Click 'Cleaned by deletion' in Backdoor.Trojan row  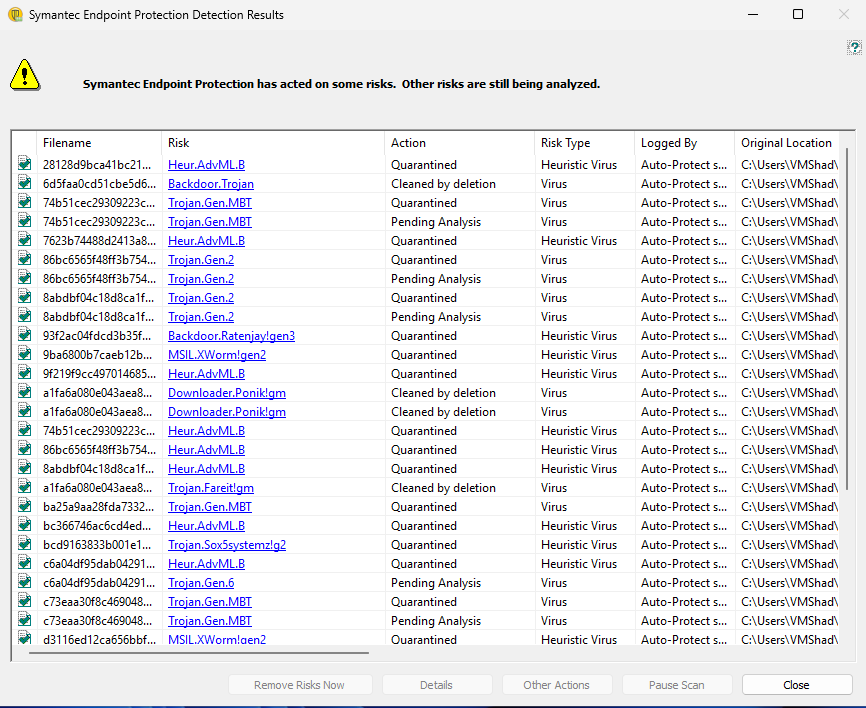443,184
